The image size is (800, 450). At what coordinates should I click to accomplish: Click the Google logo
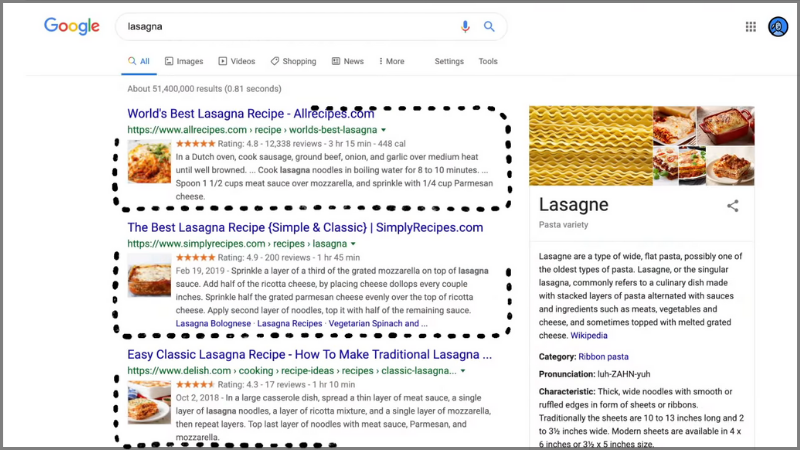click(71, 26)
